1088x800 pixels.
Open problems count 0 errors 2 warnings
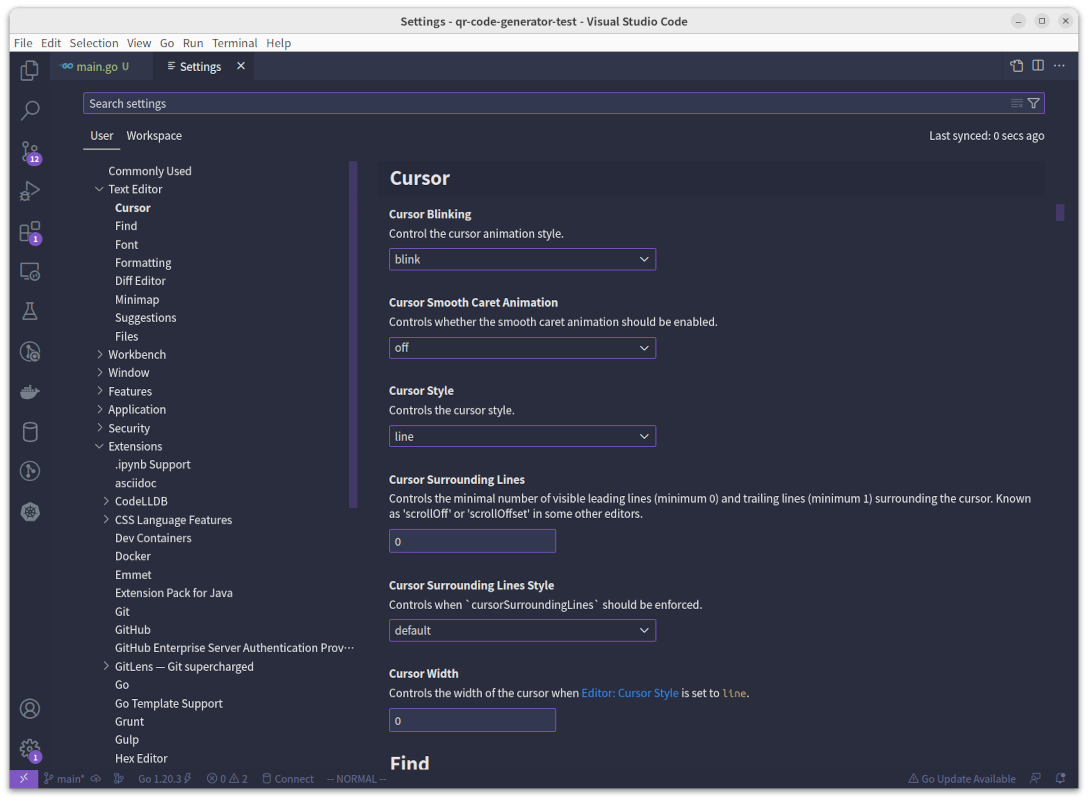click(227, 778)
